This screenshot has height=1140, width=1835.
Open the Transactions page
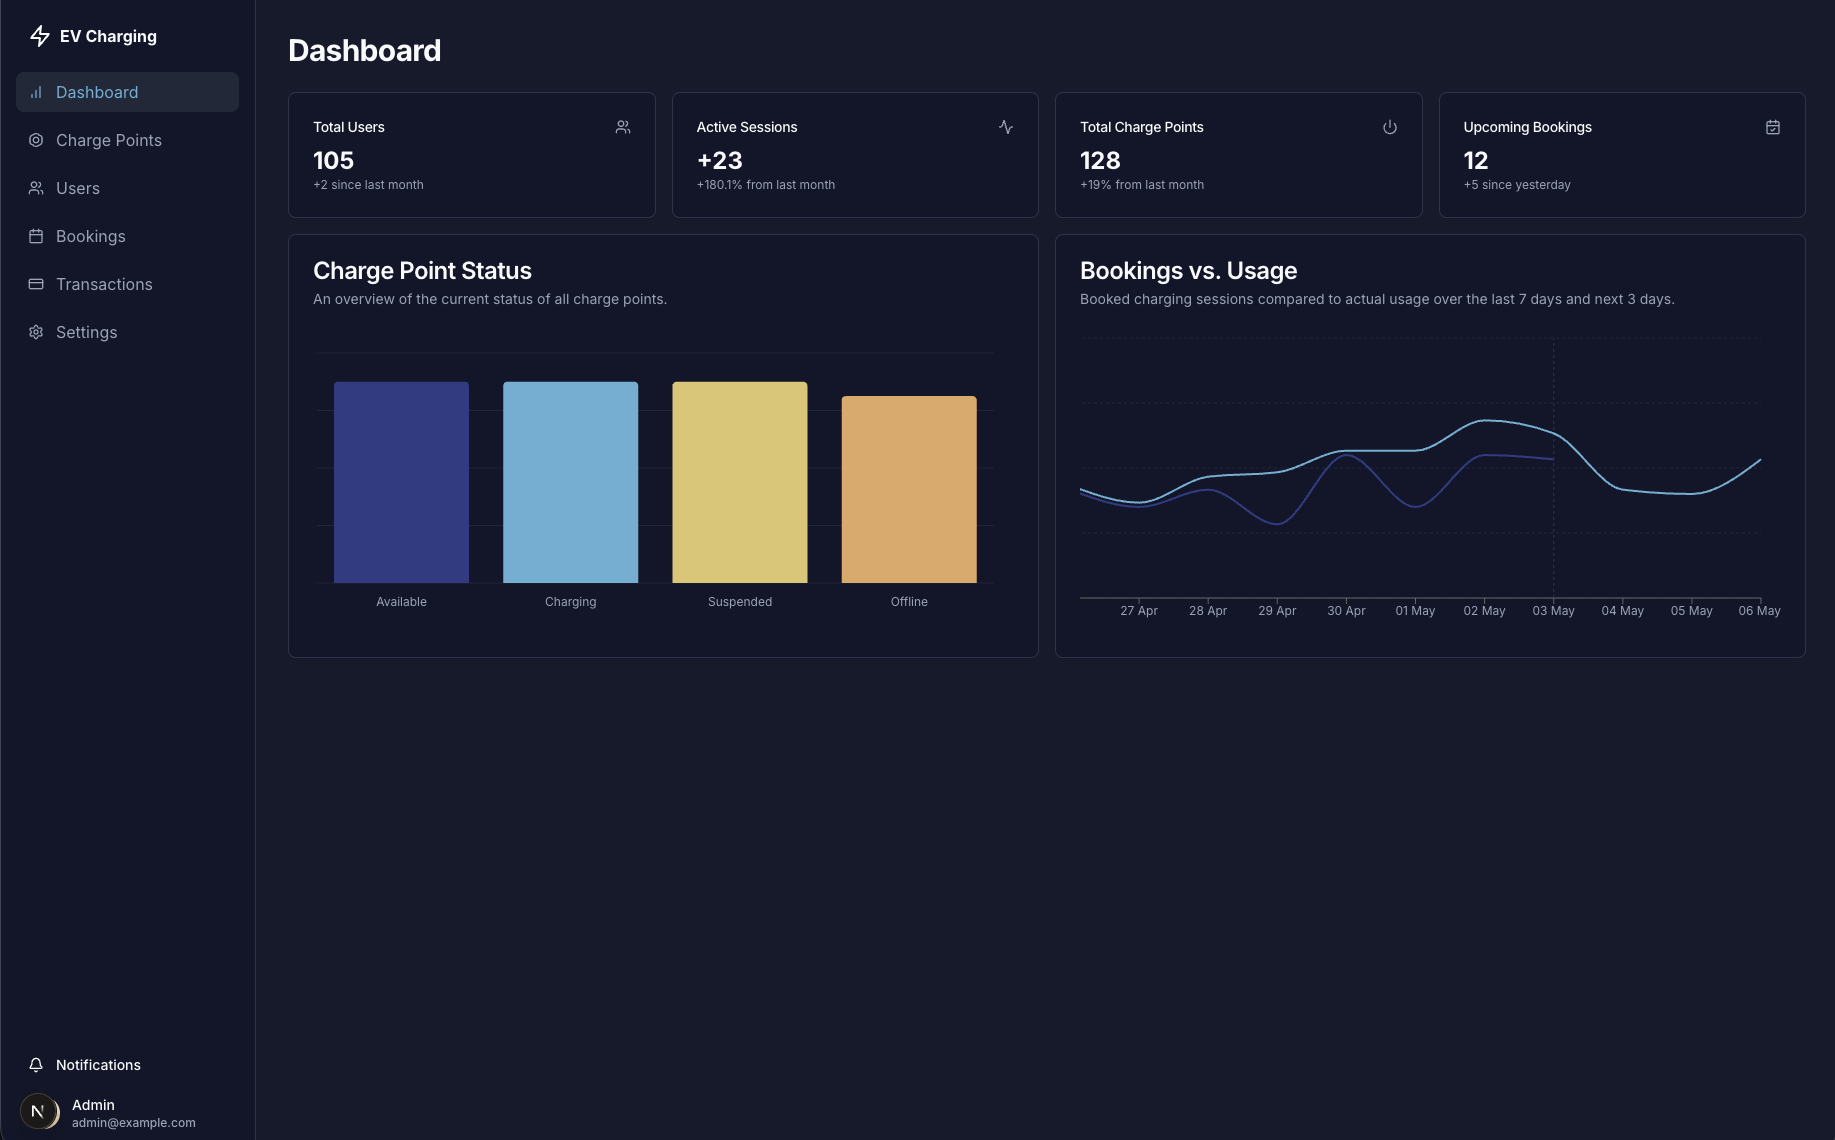tap(127, 284)
